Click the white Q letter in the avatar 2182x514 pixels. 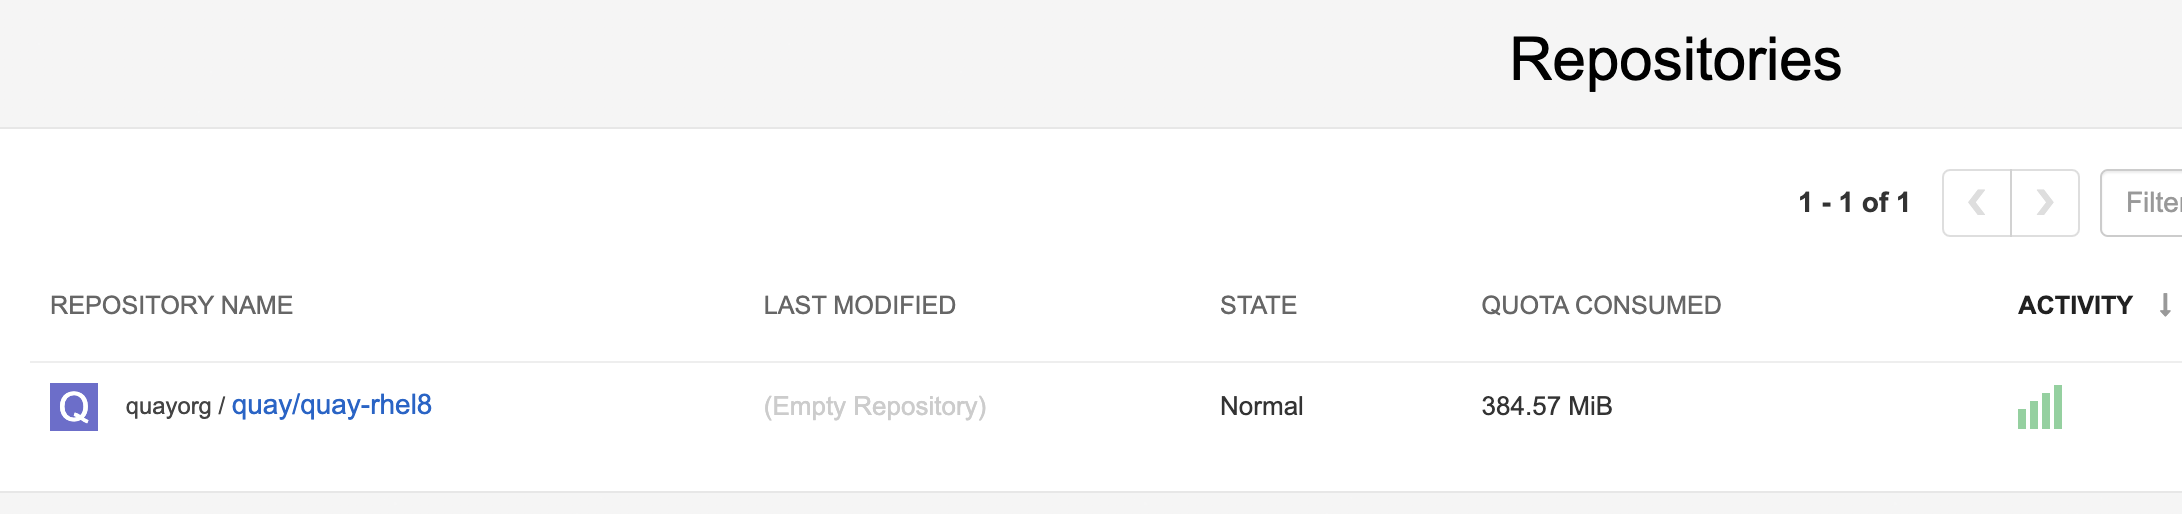(x=74, y=408)
